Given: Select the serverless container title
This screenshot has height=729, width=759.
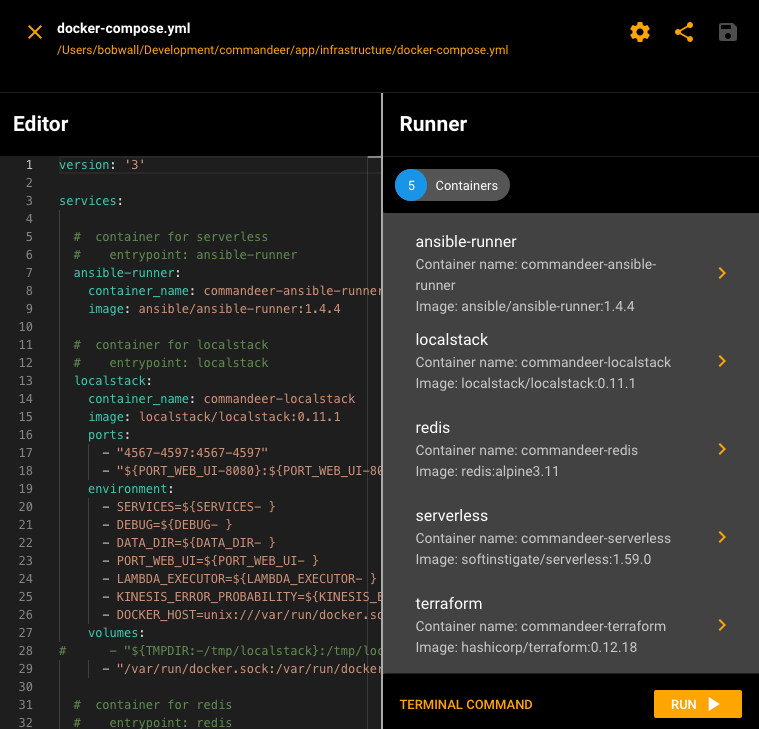Looking at the screenshot, I should coord(452,516).
